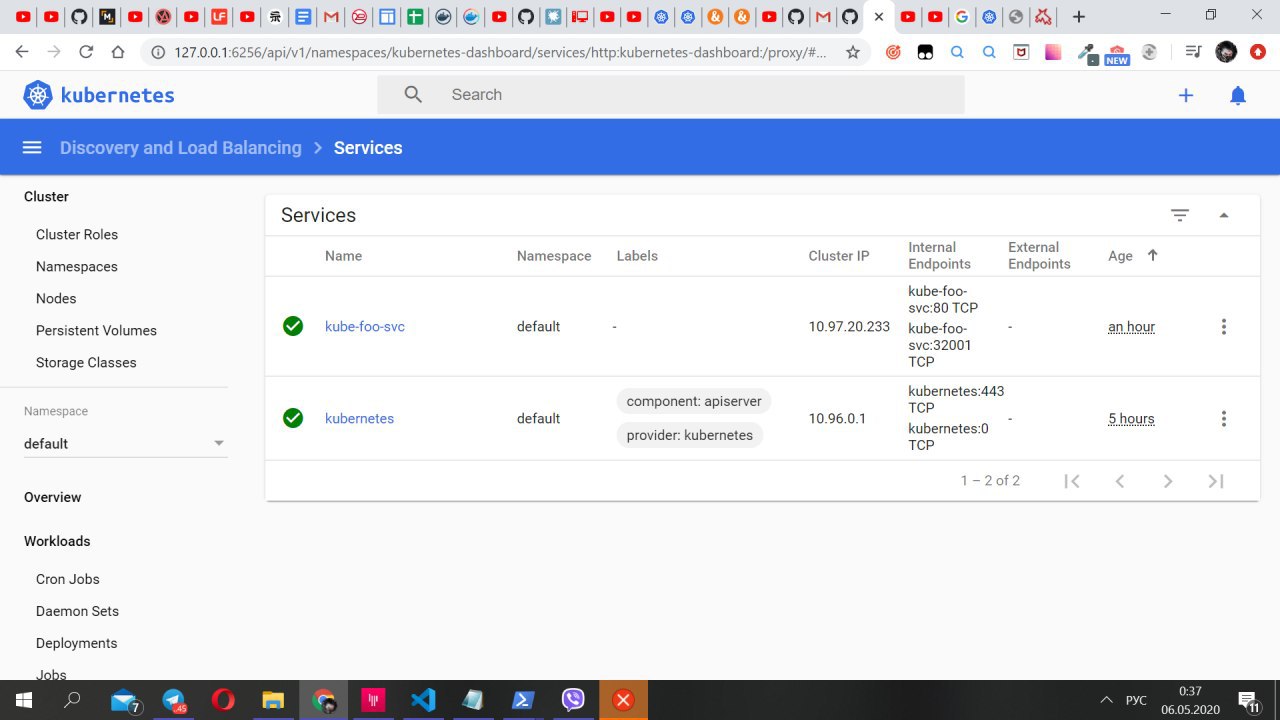Open Deployments in sidebar
The width and height of the screenshot is (1280, 720).
[x=77, y=643]
